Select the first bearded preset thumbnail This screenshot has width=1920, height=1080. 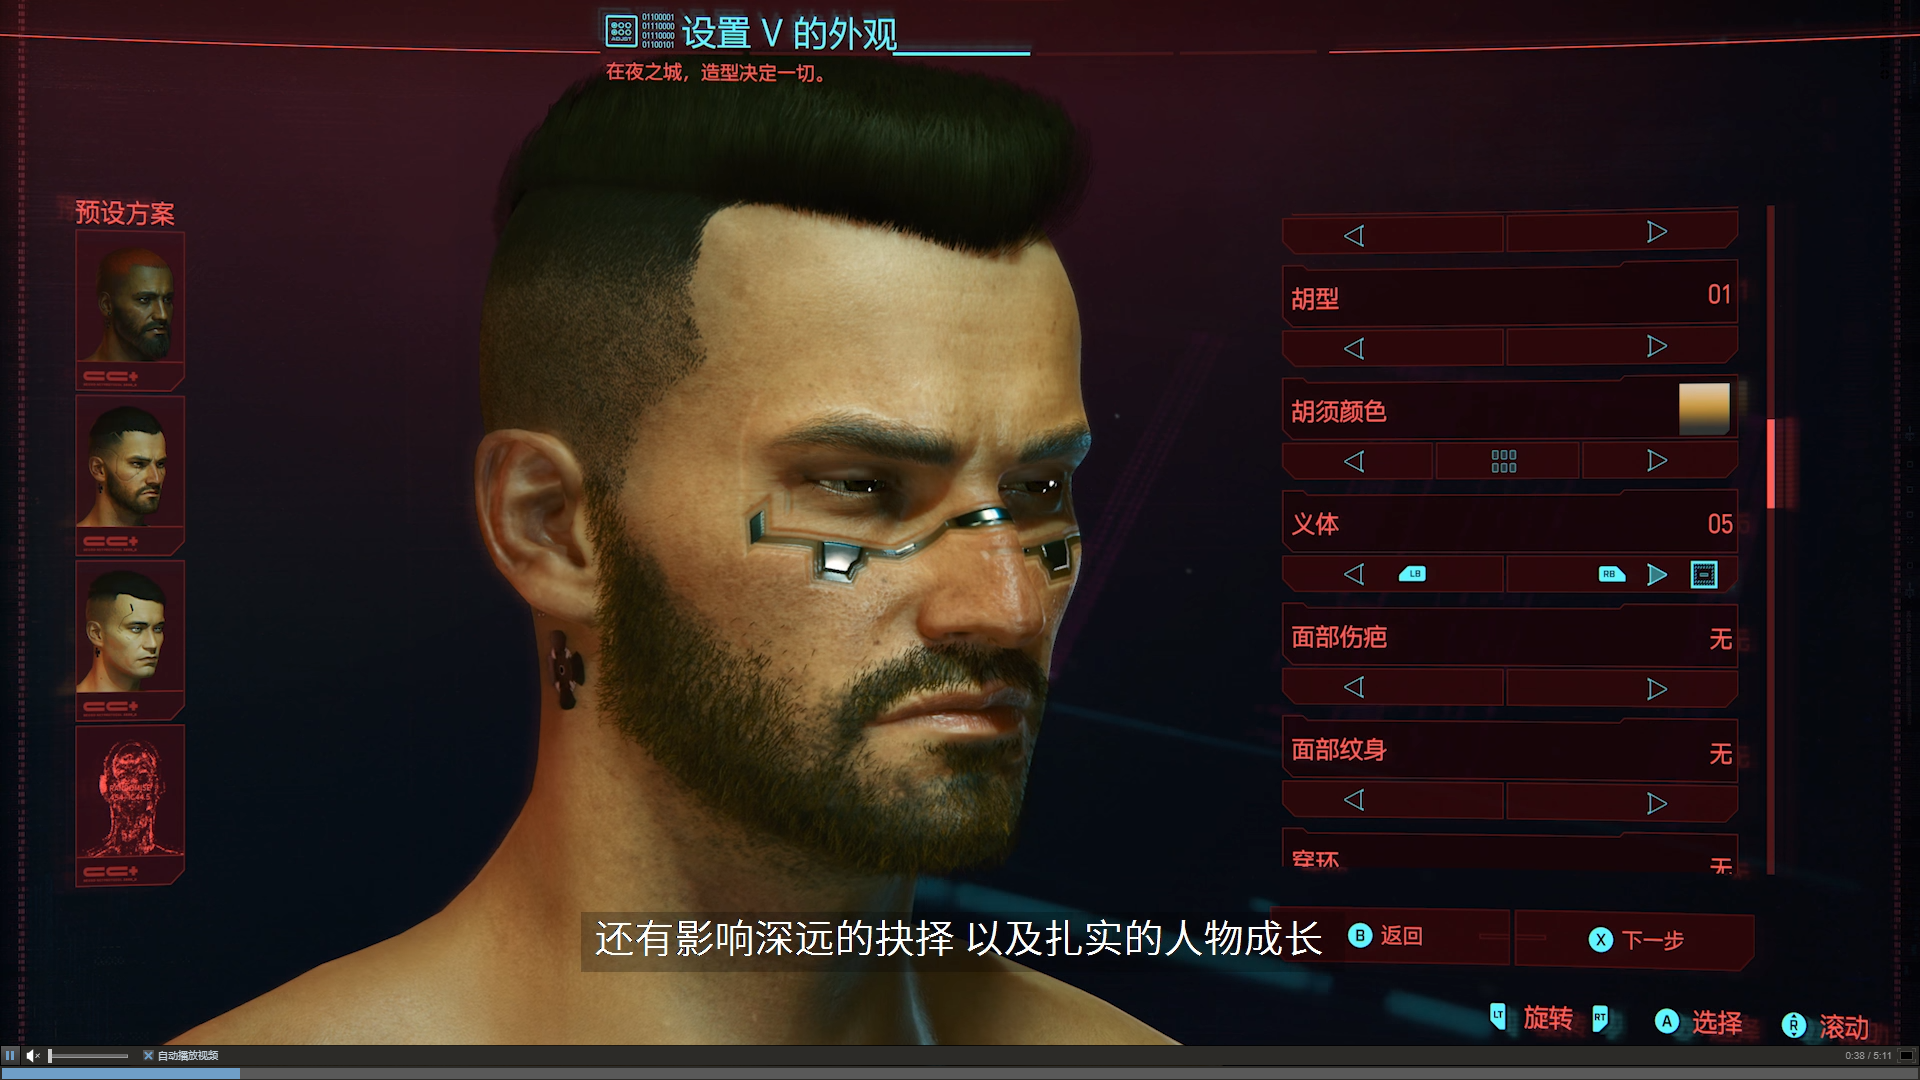[x=130, y=309]
